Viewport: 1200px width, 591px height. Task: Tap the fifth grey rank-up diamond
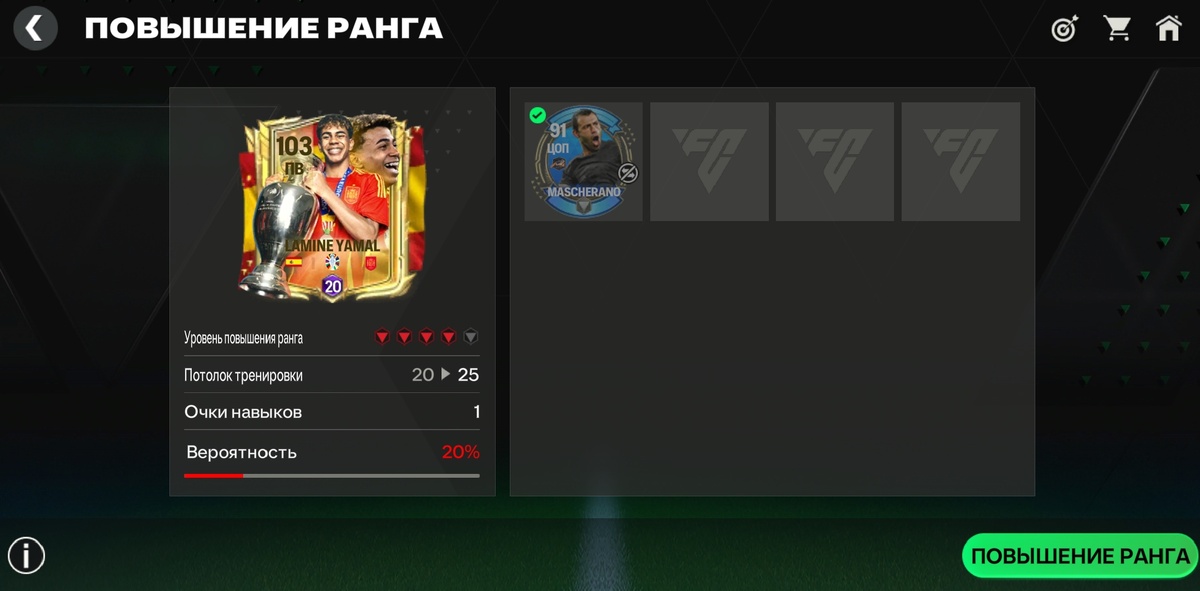(x=471, y=337)
